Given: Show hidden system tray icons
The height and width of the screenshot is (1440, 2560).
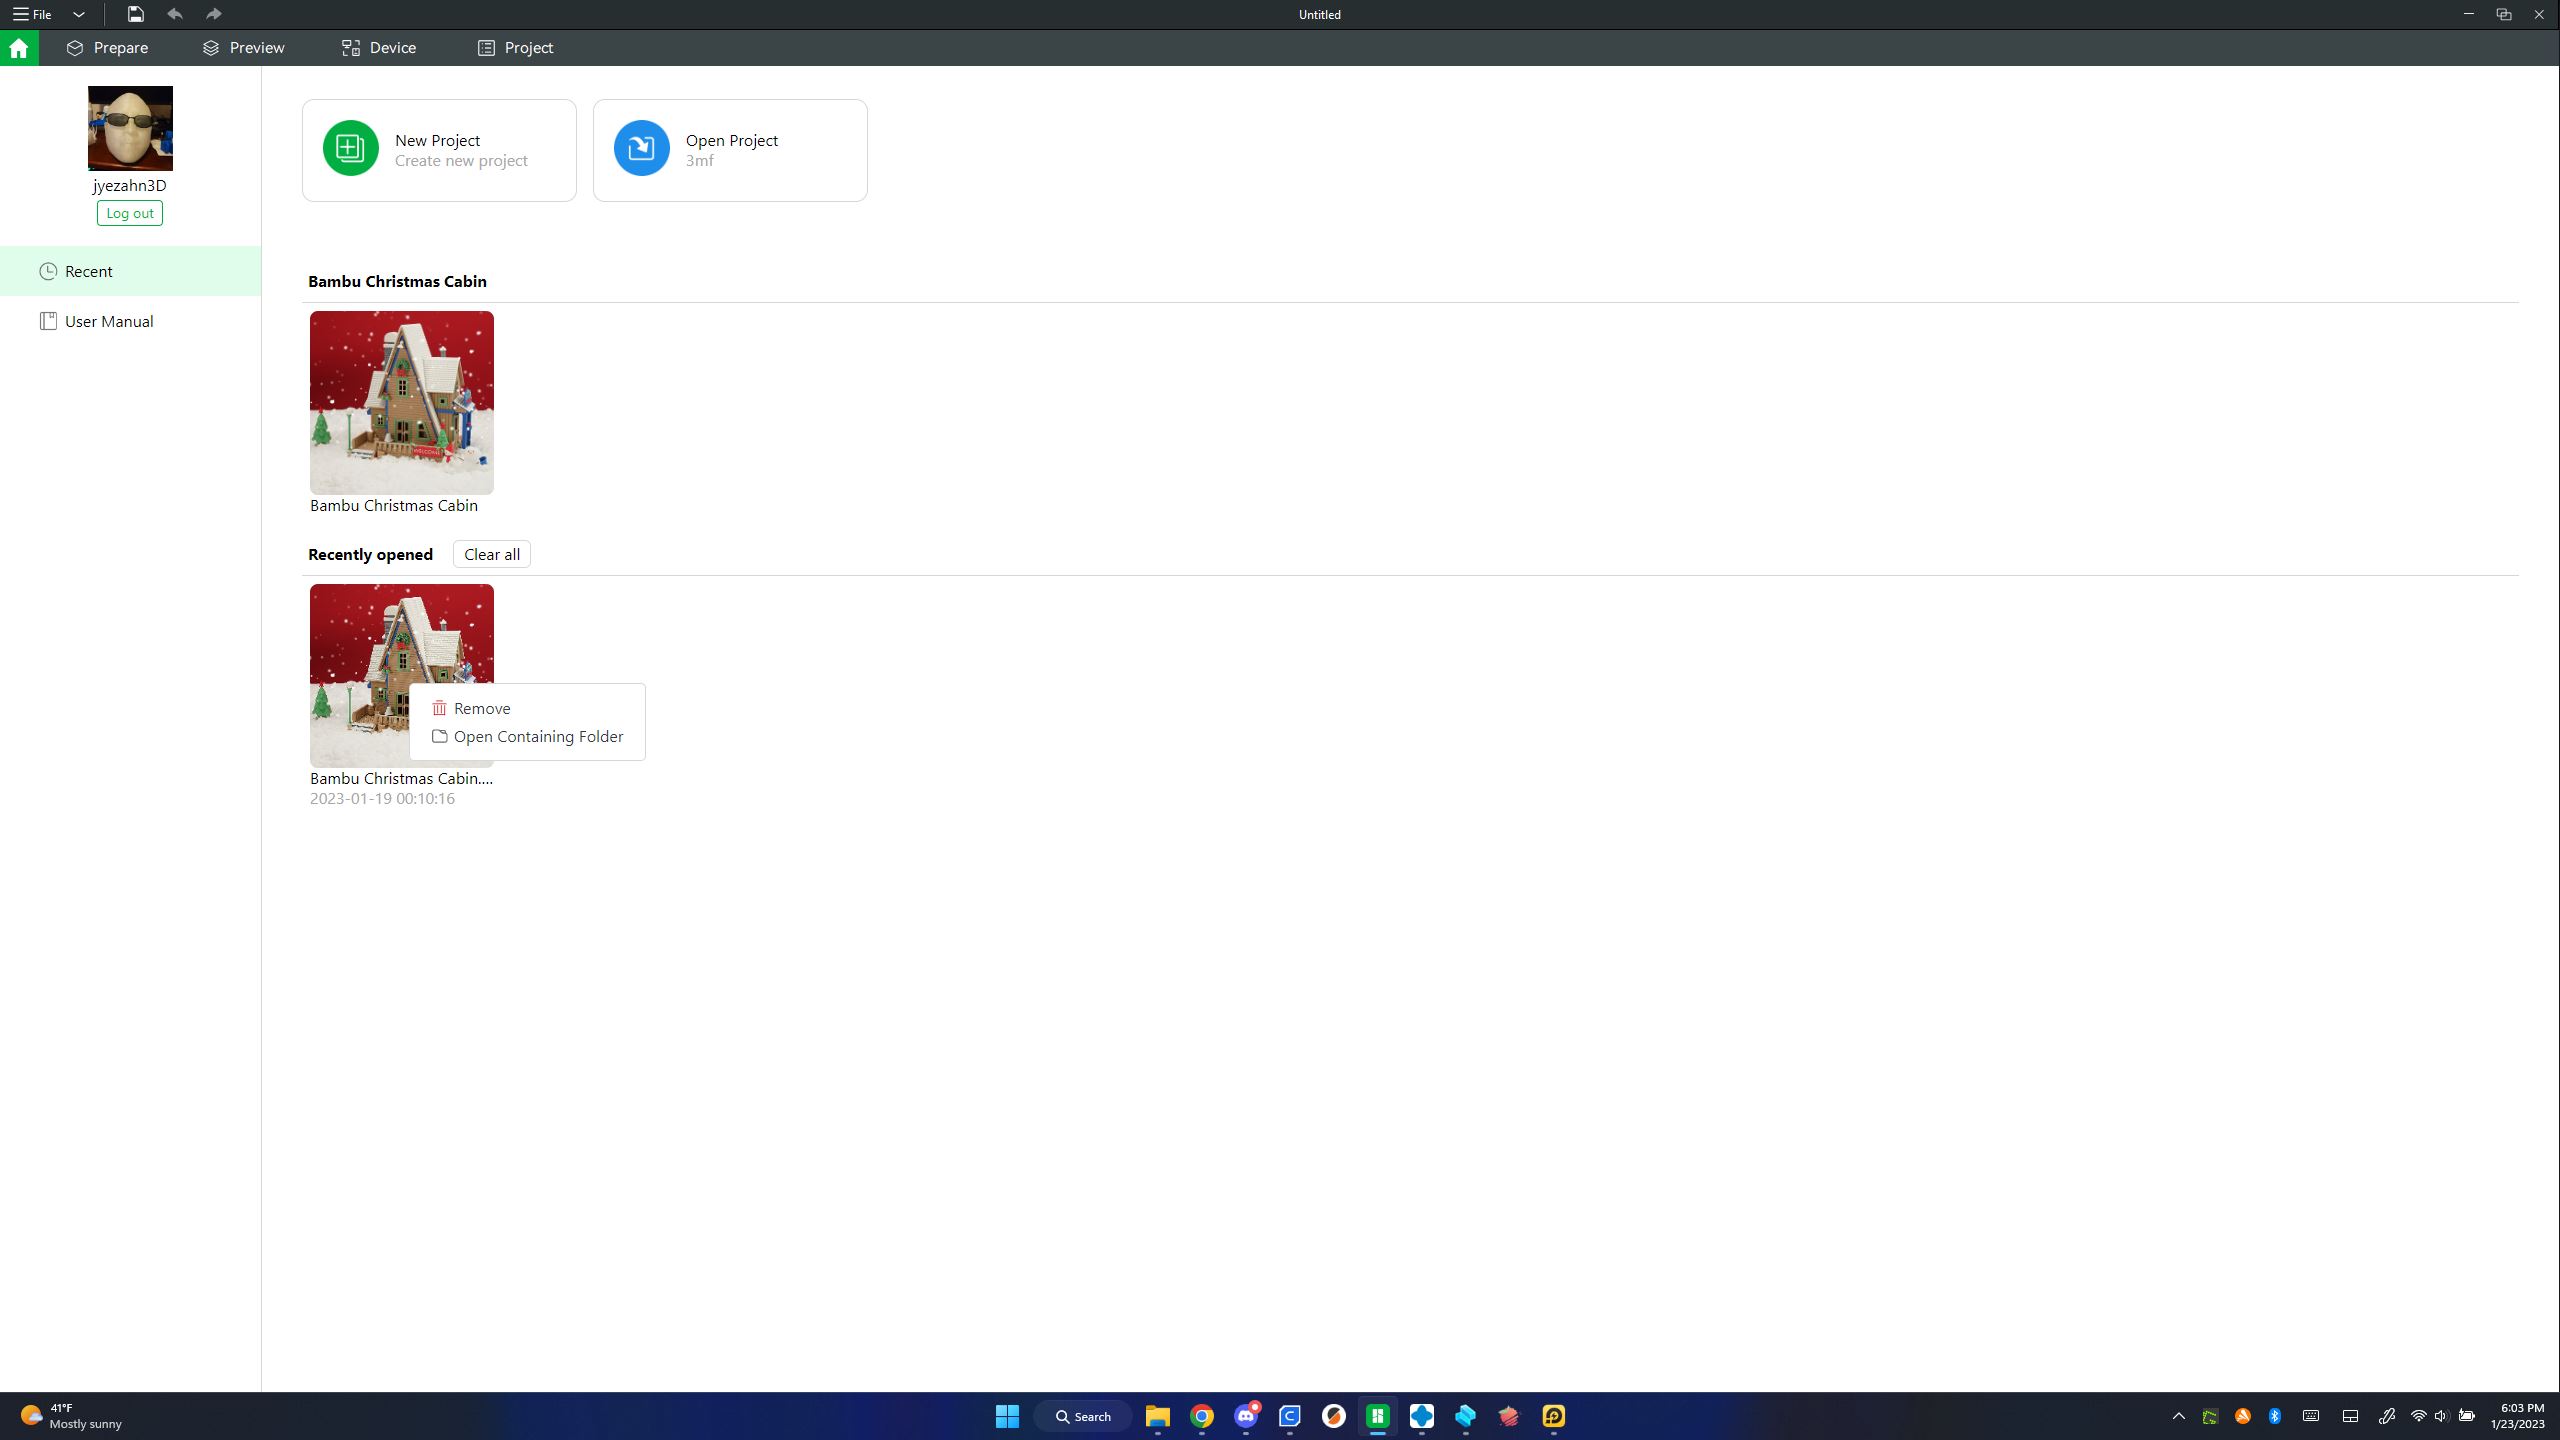Looking at the screenshot, I should point(2179,1416).
